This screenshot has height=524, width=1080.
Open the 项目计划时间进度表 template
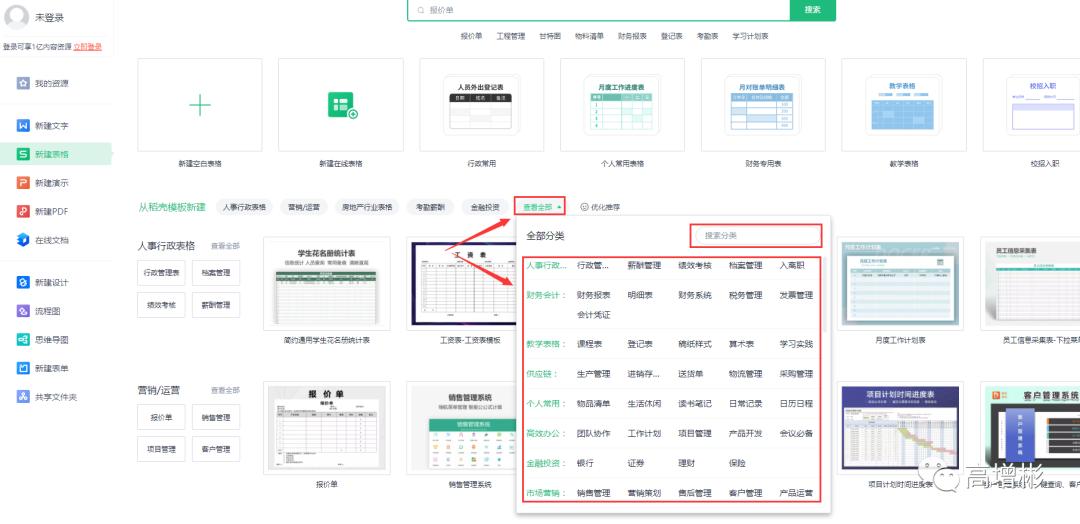pyautogui.click(x=900, y=428)
